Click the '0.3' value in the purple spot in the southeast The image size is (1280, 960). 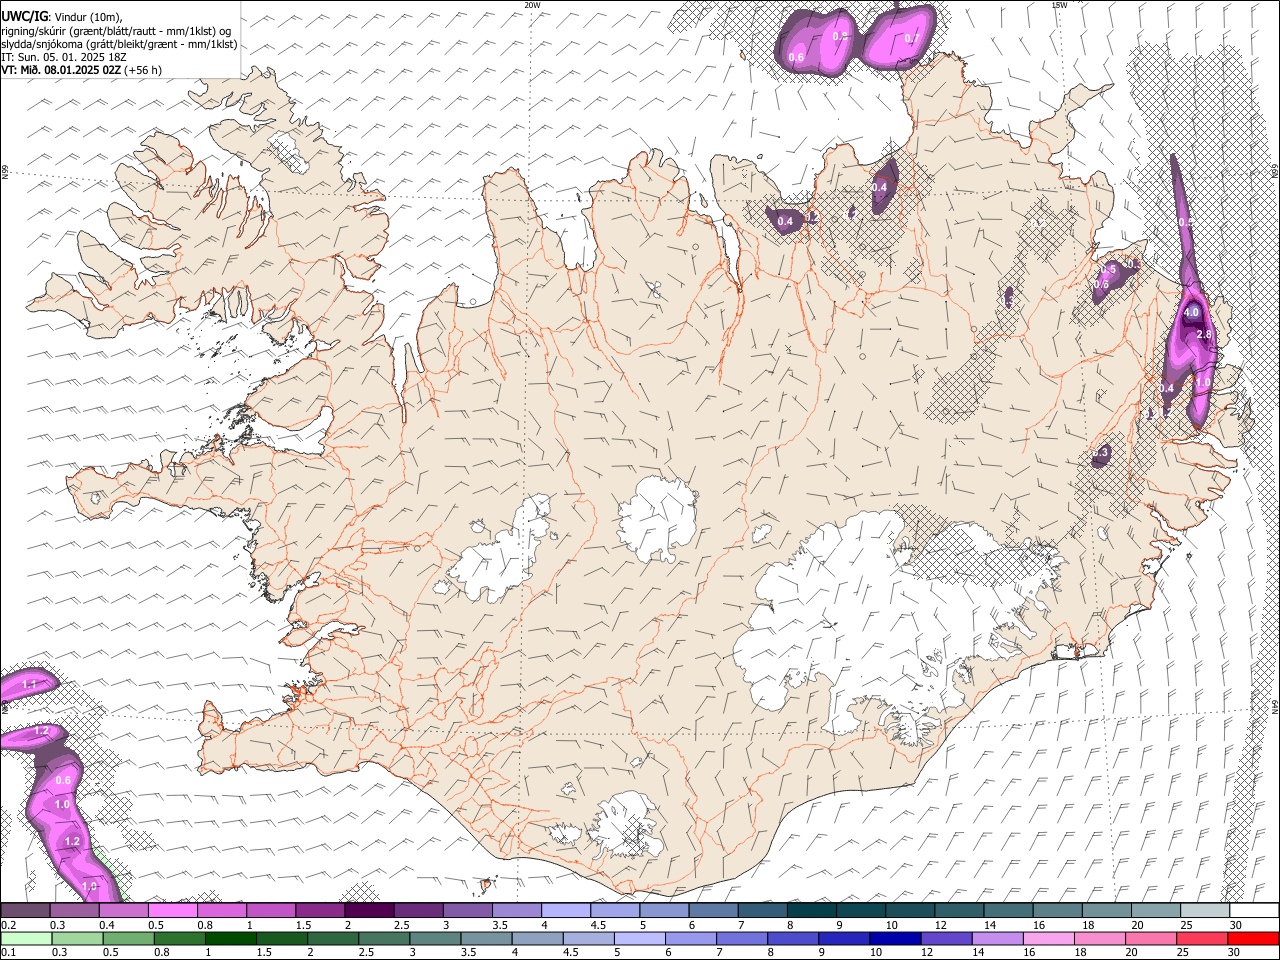pos(1101,453)
